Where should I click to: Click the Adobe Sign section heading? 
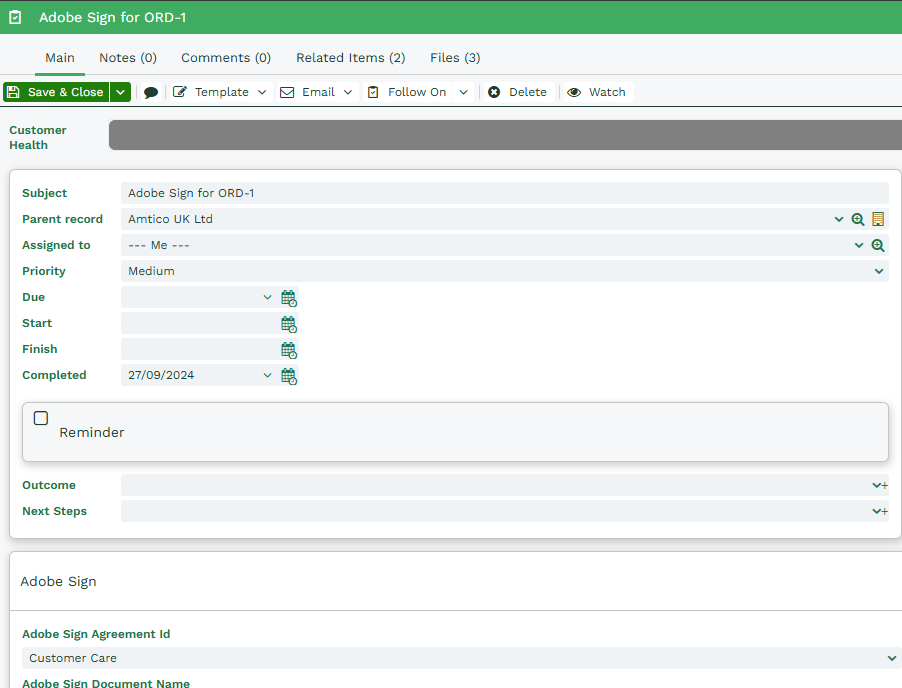(x=58, y=582)
